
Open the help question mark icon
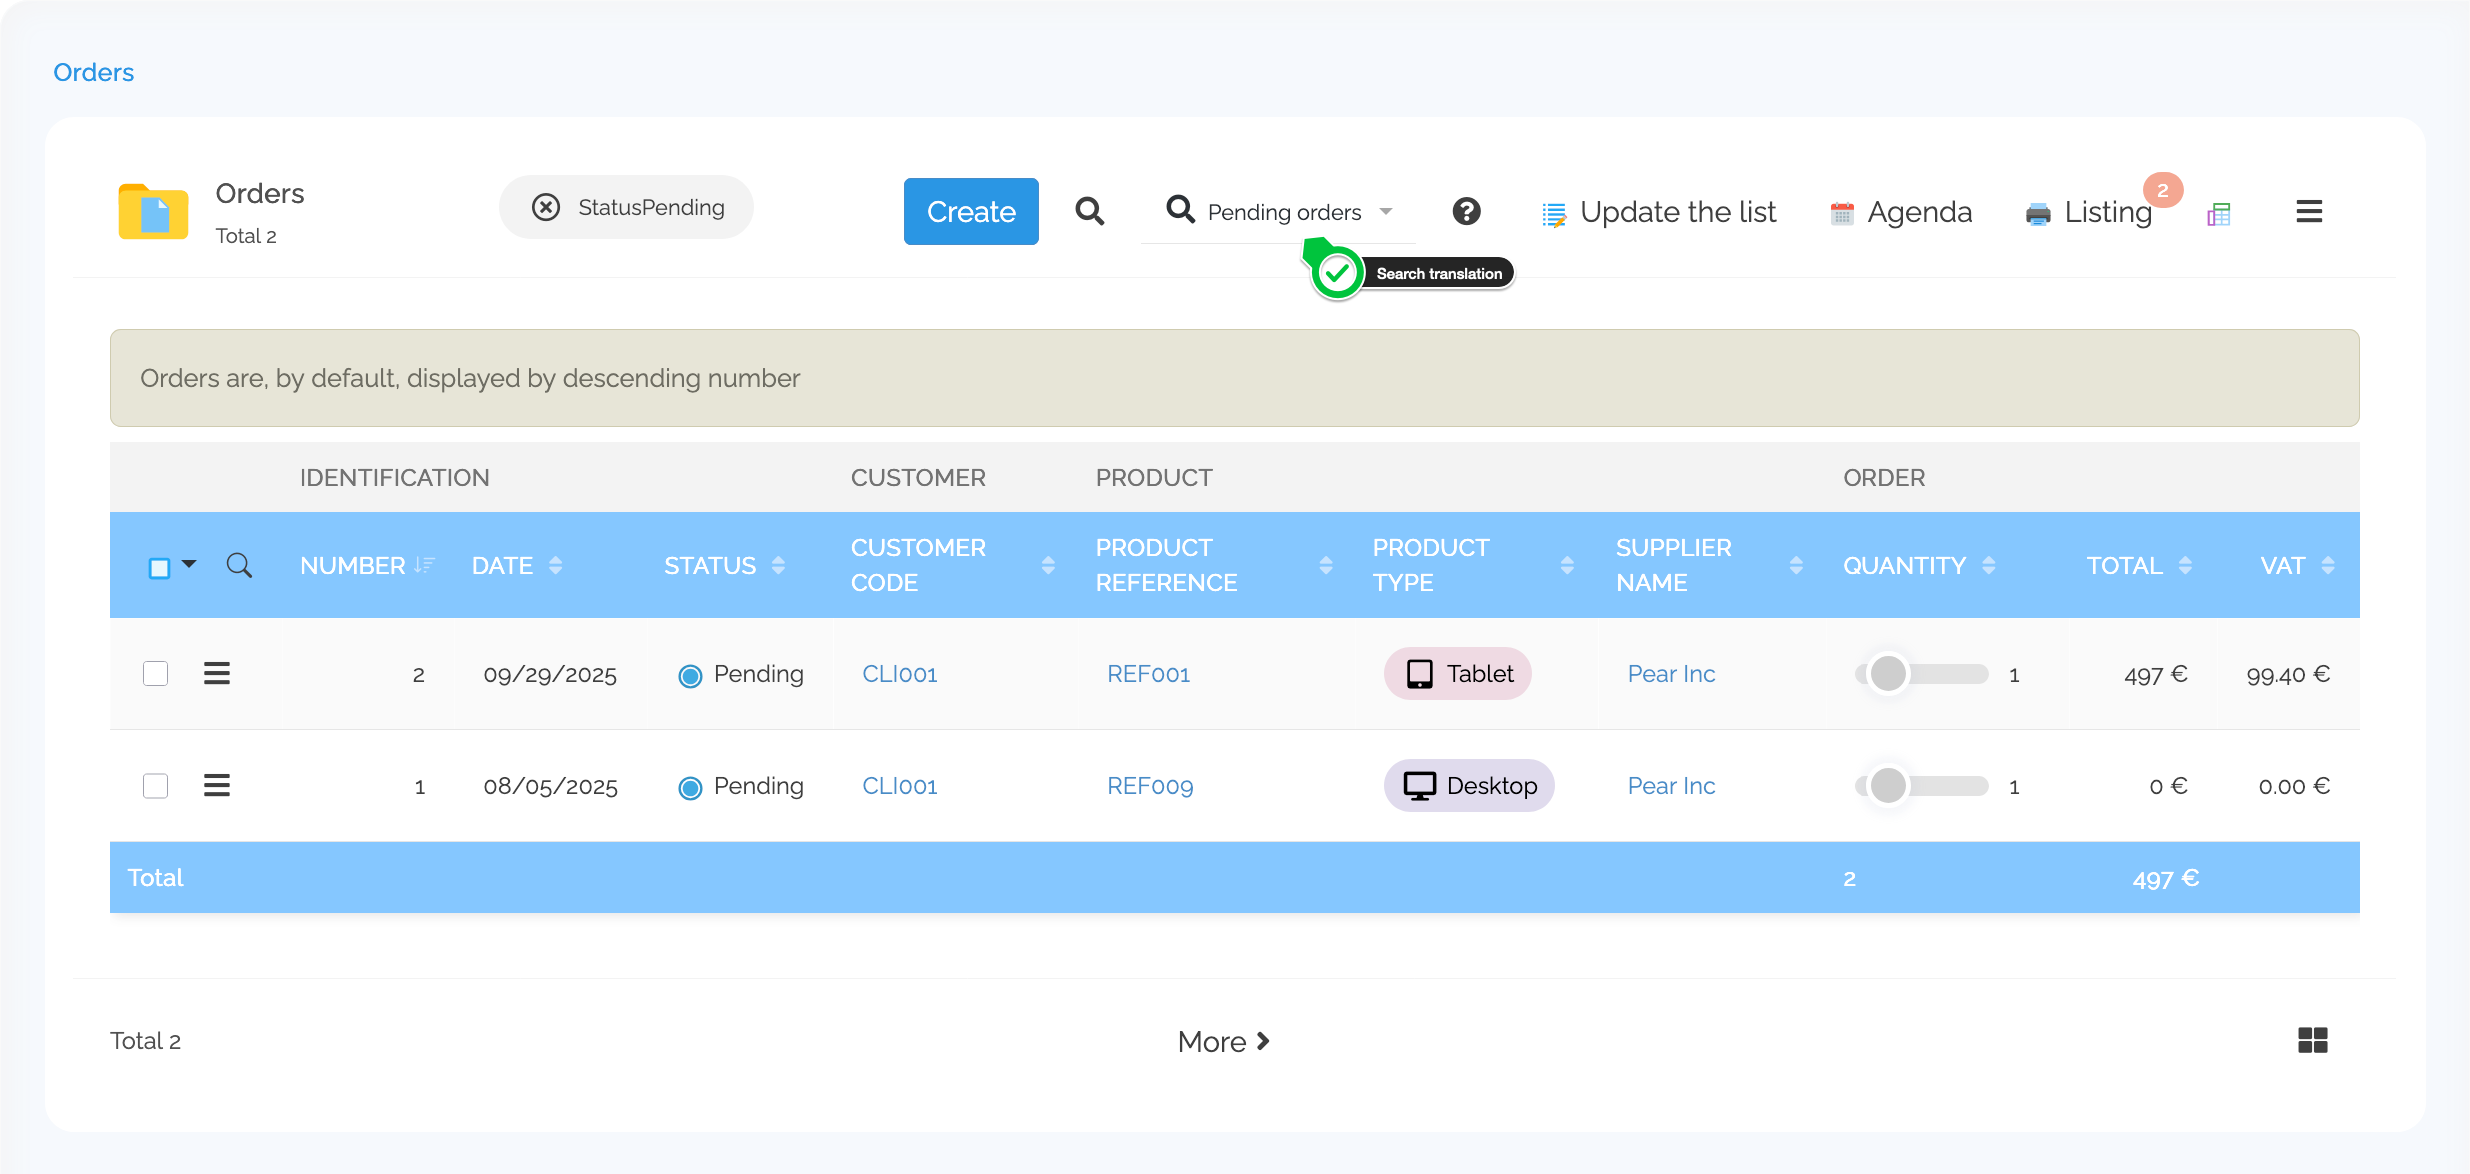coord(1466,211)
